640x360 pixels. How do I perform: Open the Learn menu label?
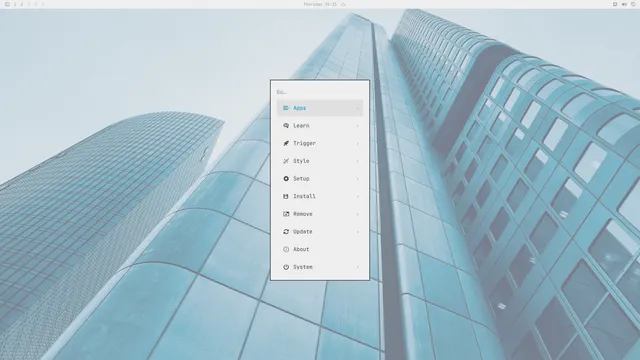301,126
